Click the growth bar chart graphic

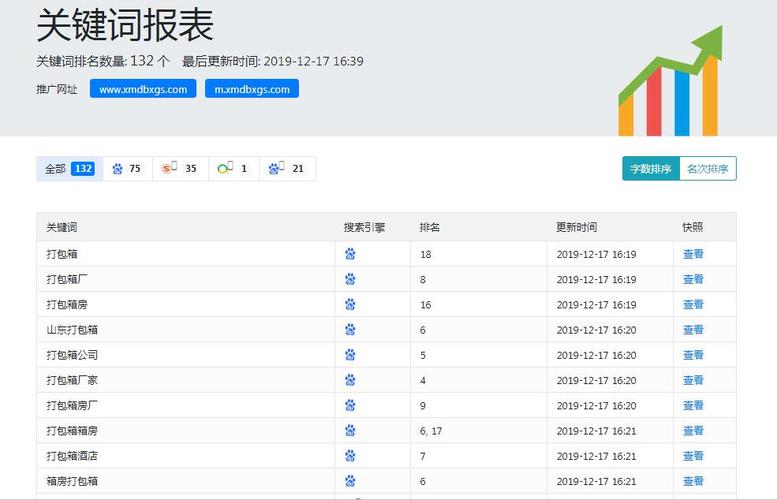click(670, 81)
